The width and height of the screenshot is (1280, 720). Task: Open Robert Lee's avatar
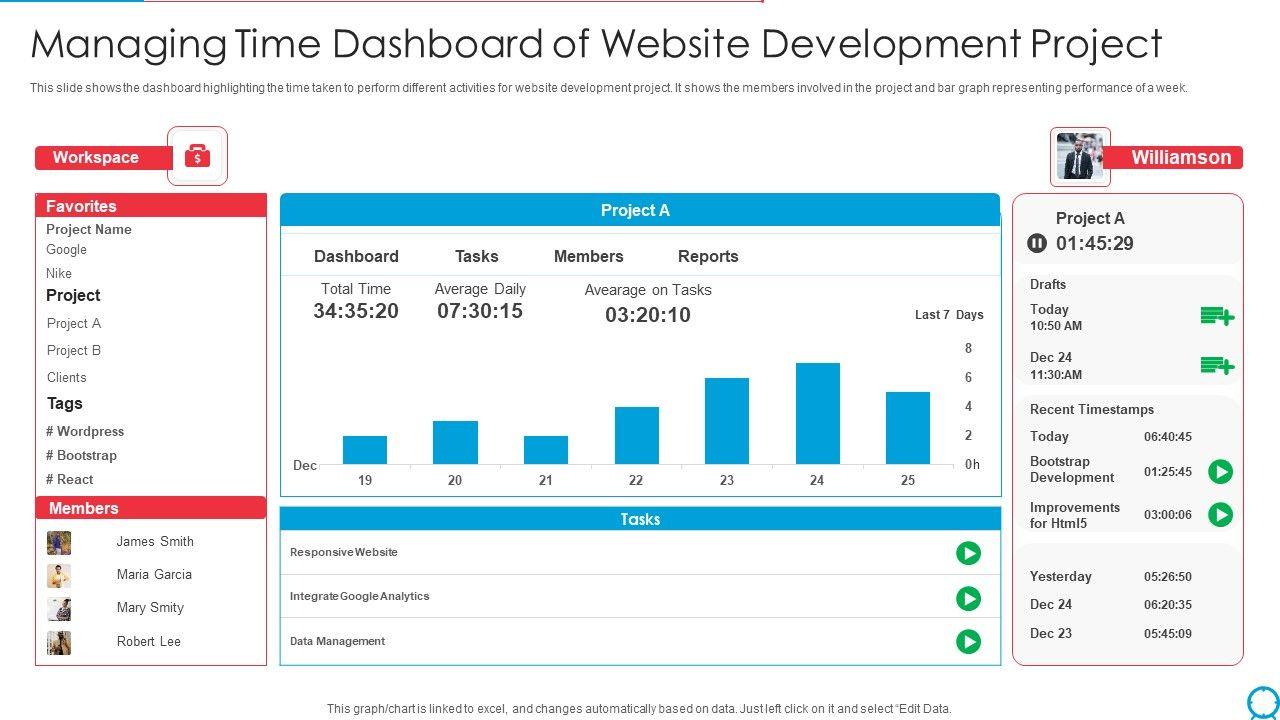point(59,642)
